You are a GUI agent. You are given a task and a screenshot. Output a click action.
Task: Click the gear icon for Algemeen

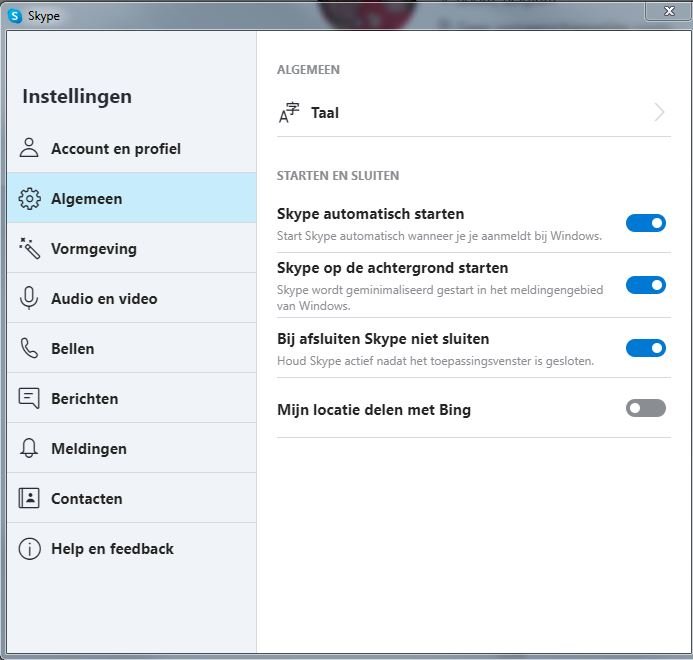[x=29, y=198]
